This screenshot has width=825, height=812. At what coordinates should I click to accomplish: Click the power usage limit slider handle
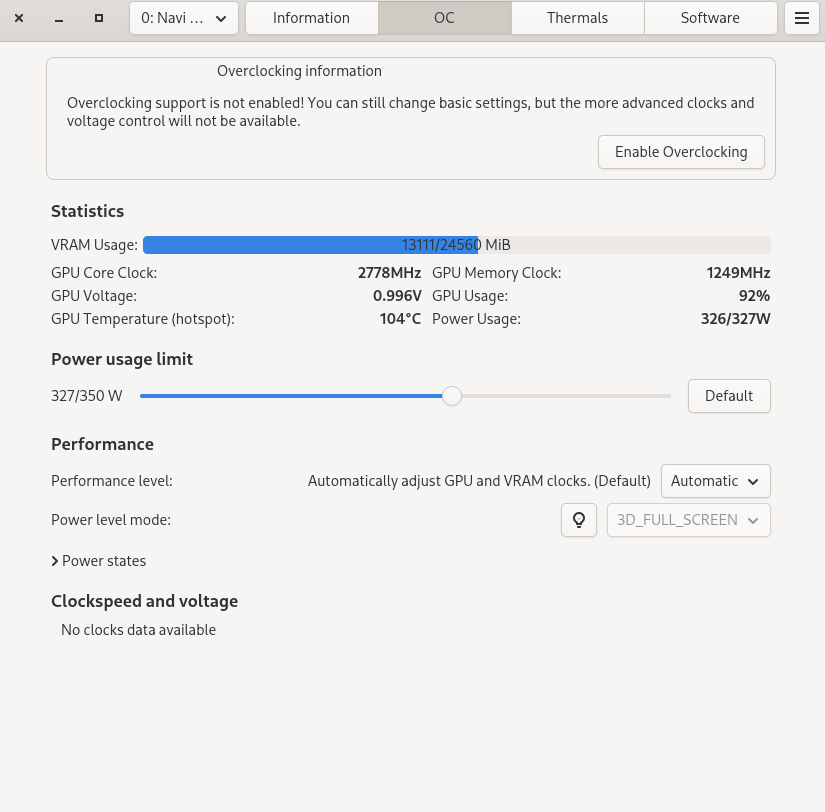tap(451, 396)
